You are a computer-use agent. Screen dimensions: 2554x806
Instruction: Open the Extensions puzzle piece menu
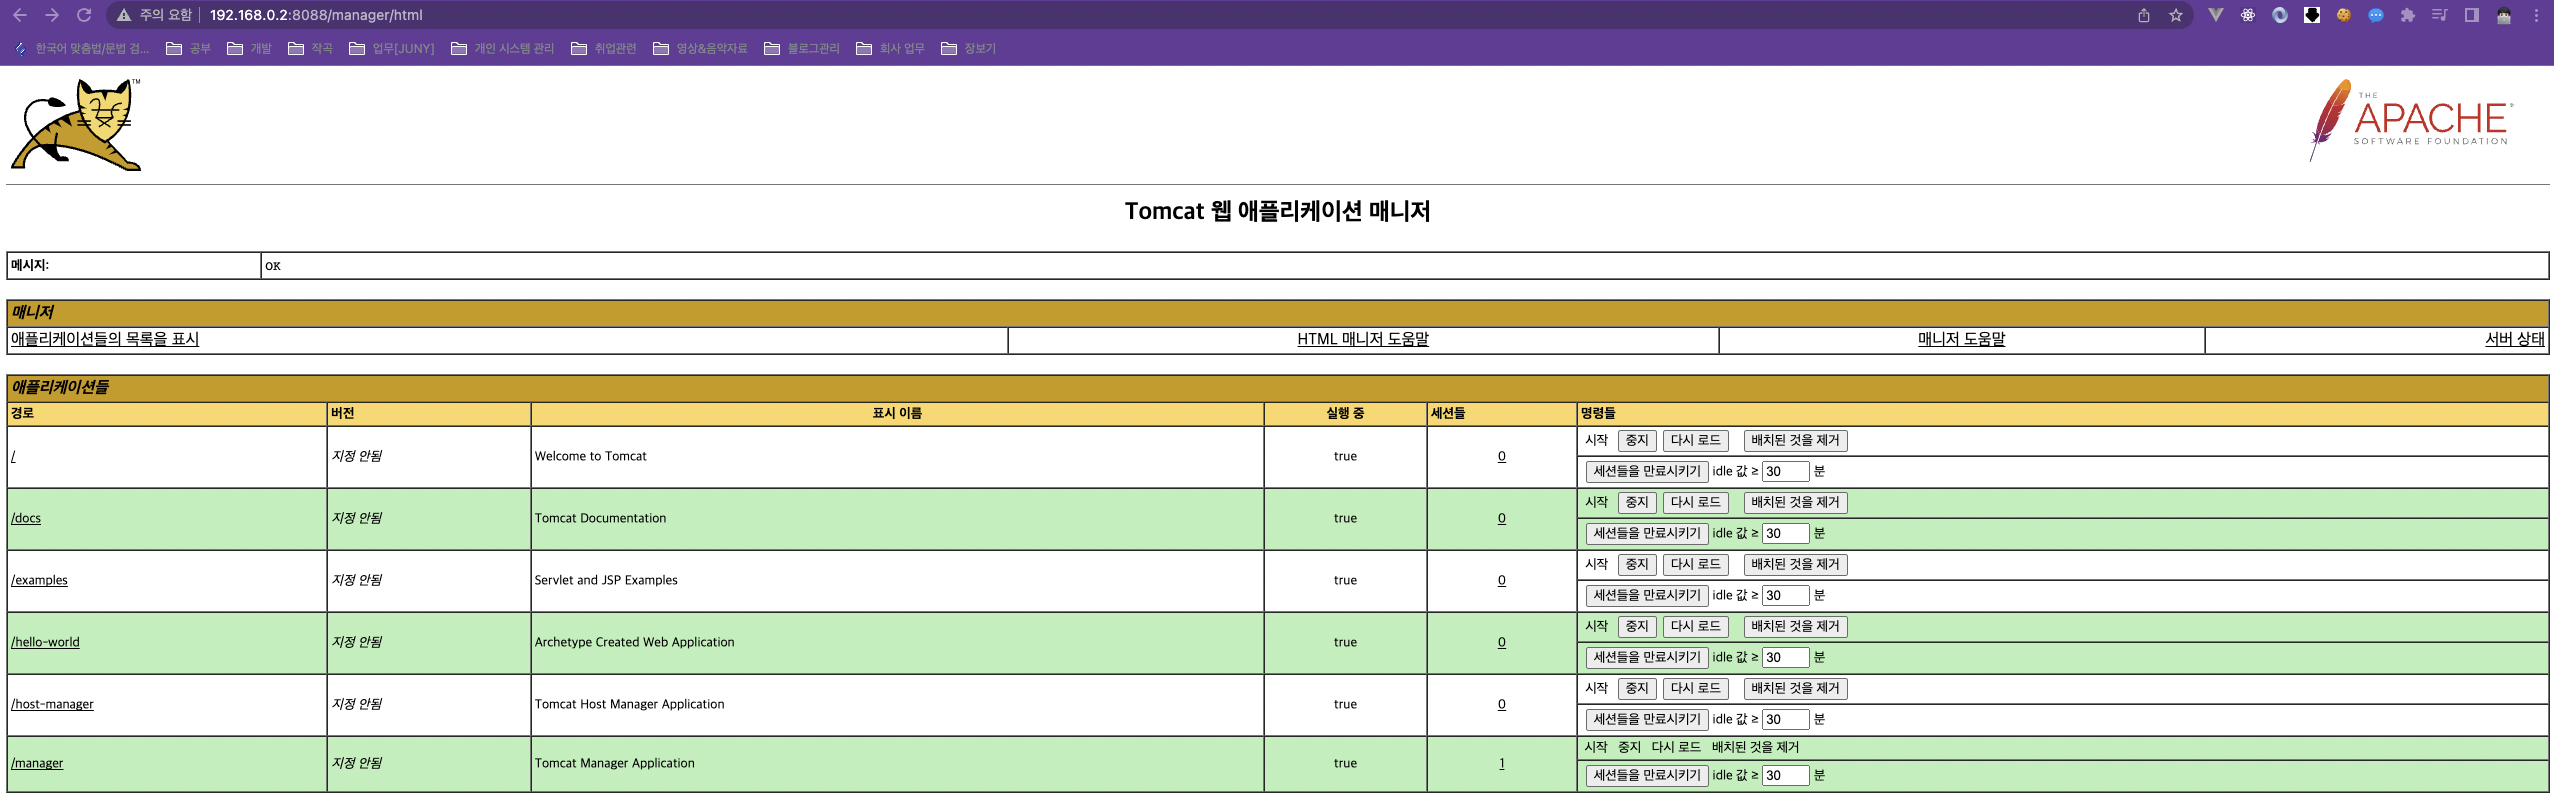point(2408,15)
